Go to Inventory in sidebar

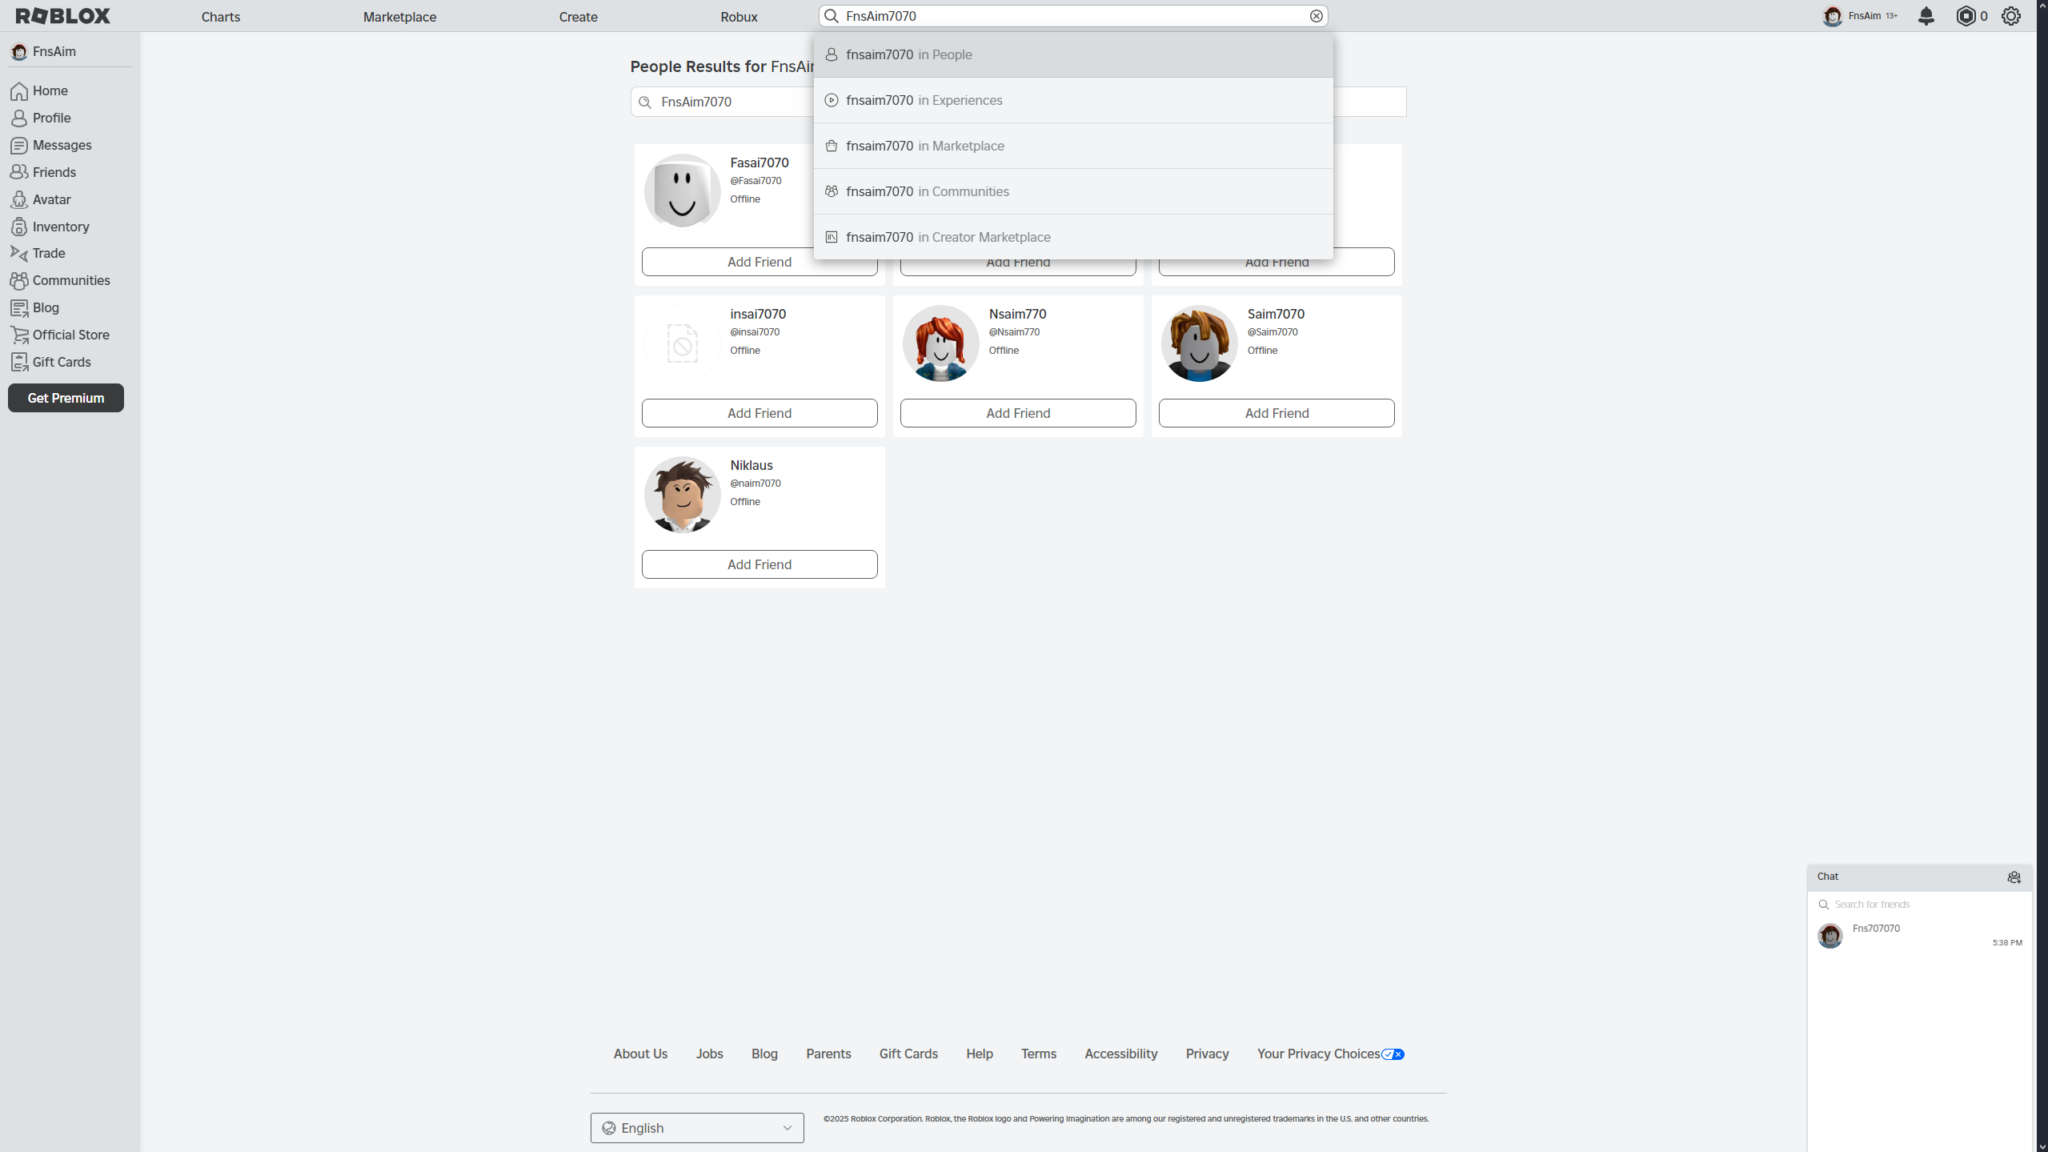pyautogui.click(x=60, y=227)
